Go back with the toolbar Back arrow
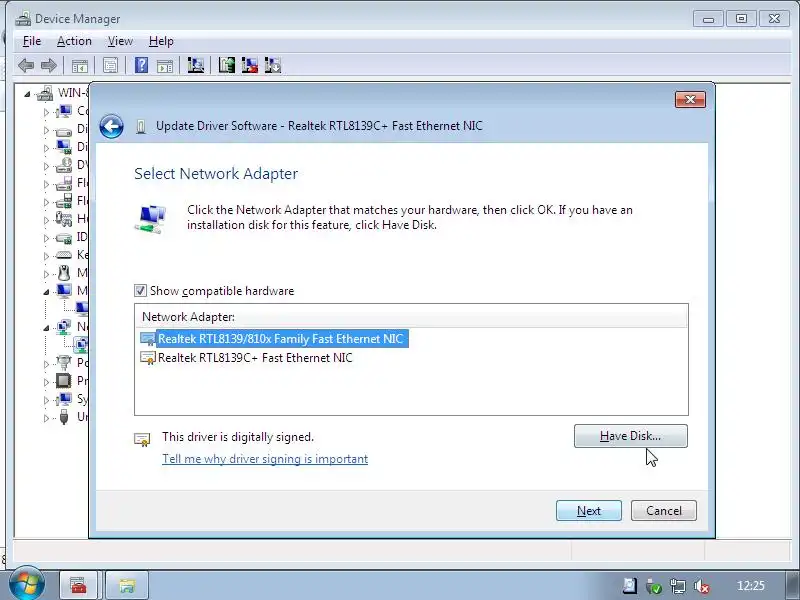The width and height of the screenshot is (800, 600). point(26,65)
